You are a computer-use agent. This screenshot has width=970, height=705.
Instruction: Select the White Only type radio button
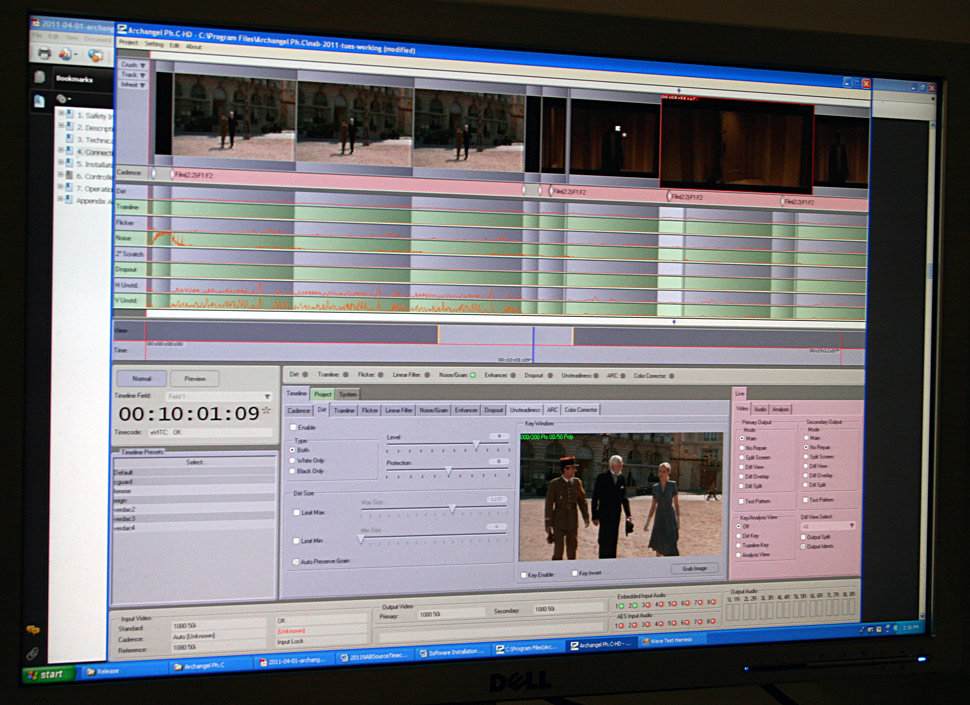pyautogui.click(x=294, y=460)
